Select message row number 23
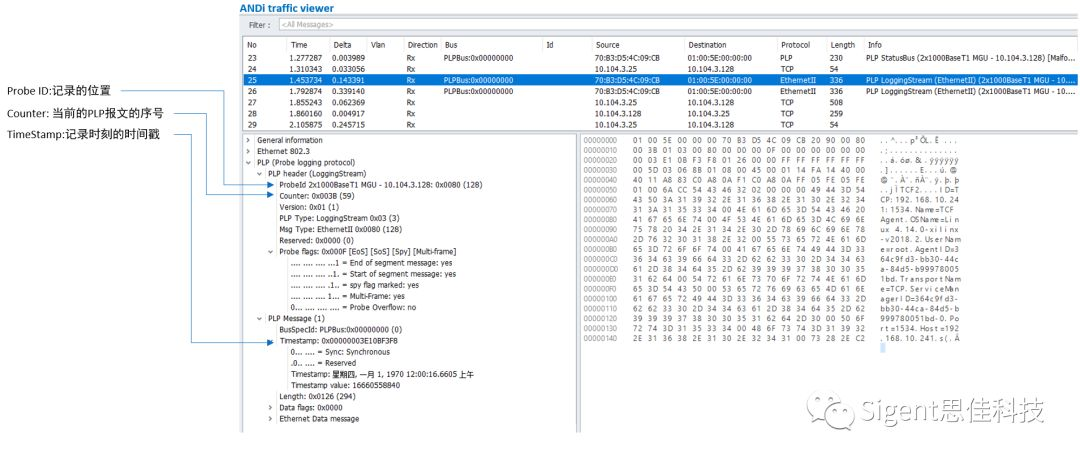This screenshot has width=1080, height=462. click(660, 58)
